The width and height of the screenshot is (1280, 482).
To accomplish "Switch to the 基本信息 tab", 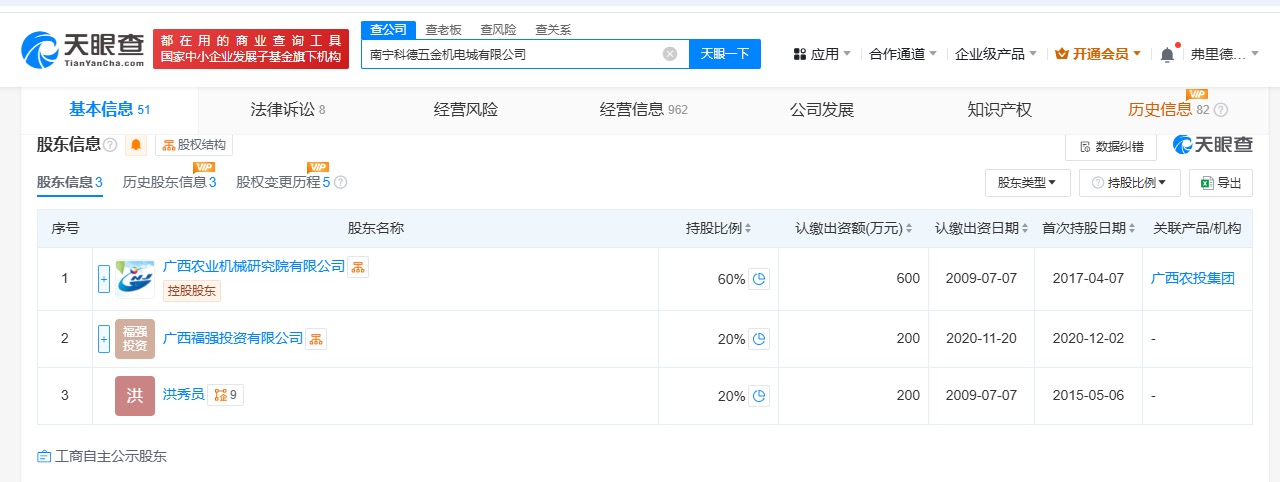I will point(109,110).
